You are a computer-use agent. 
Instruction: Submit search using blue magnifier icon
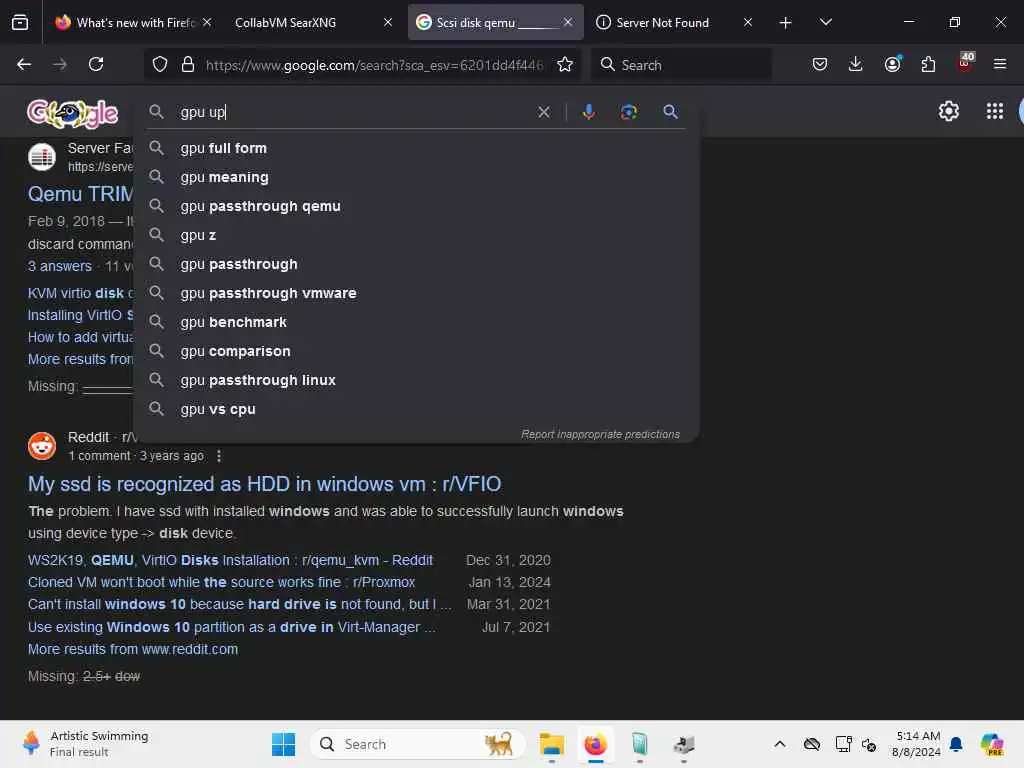[670, 112]
